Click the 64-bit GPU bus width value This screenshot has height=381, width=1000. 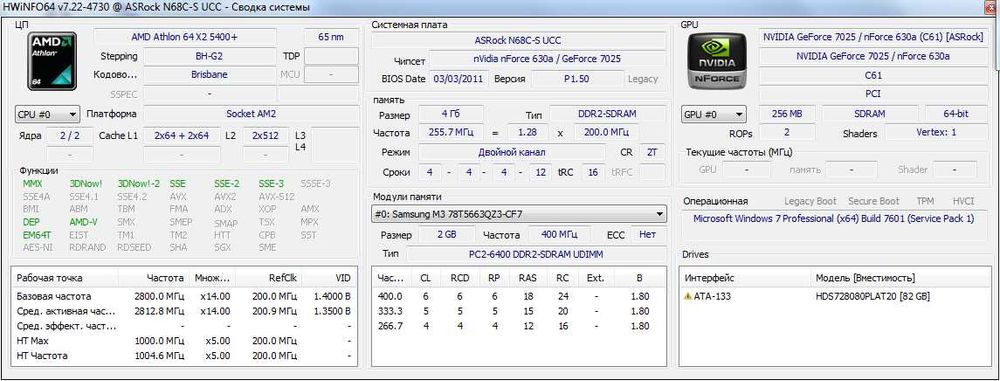[955, 114]
